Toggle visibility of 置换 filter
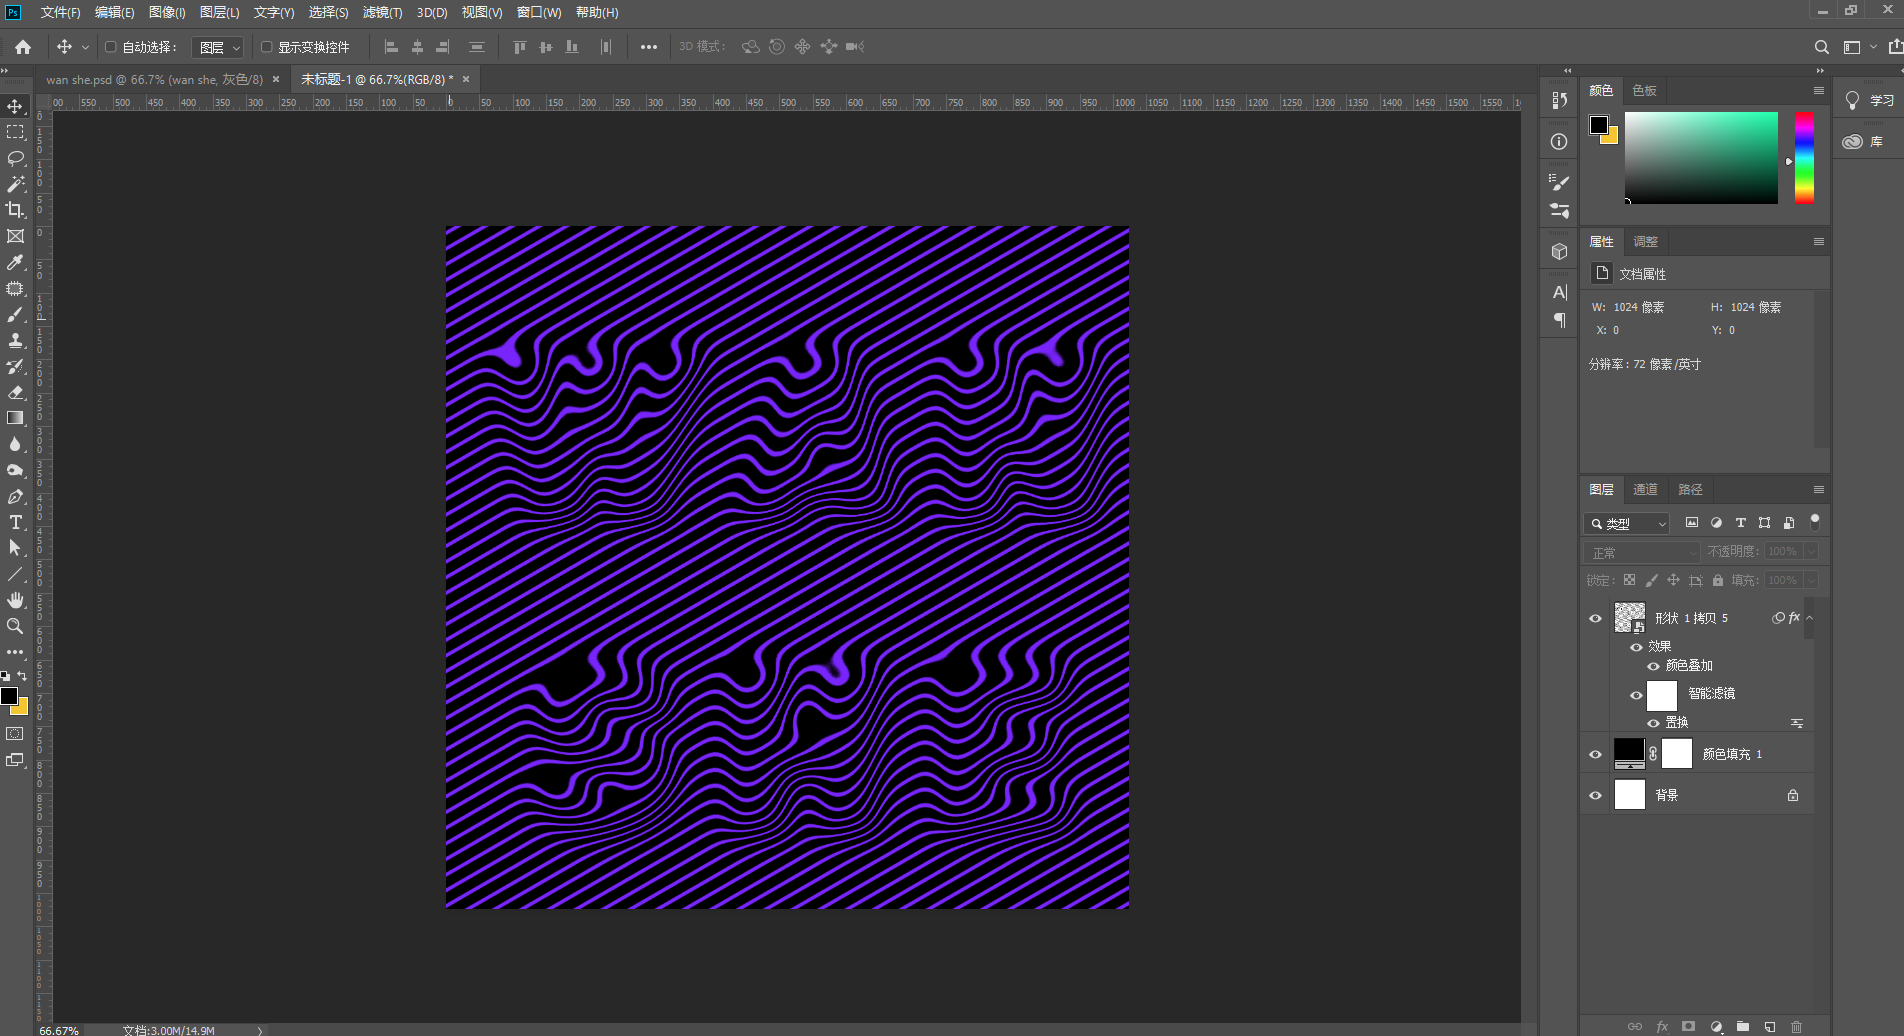The image size is (1904, 1036). 1653,723
